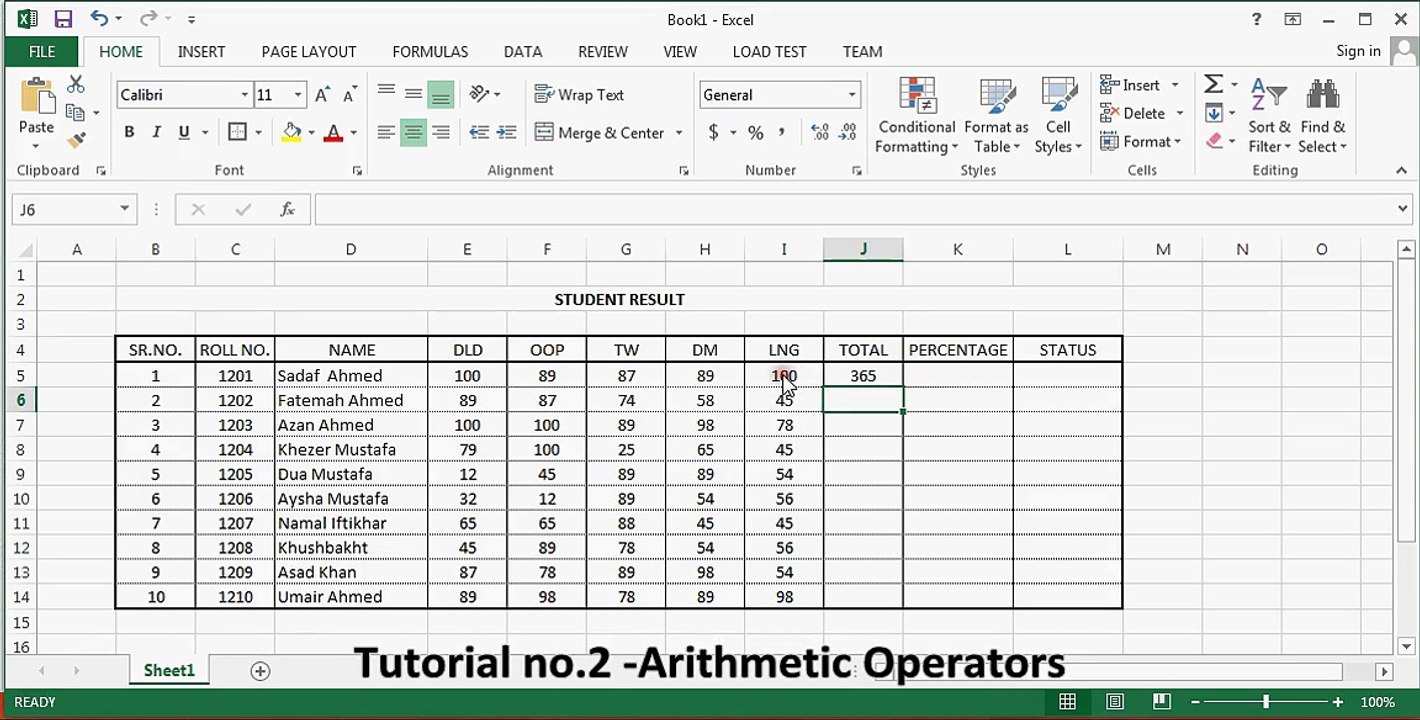This screenshot has width=1420, height=720.
Task: Switch to the REVIEW tab
Action: click(603, 52)
